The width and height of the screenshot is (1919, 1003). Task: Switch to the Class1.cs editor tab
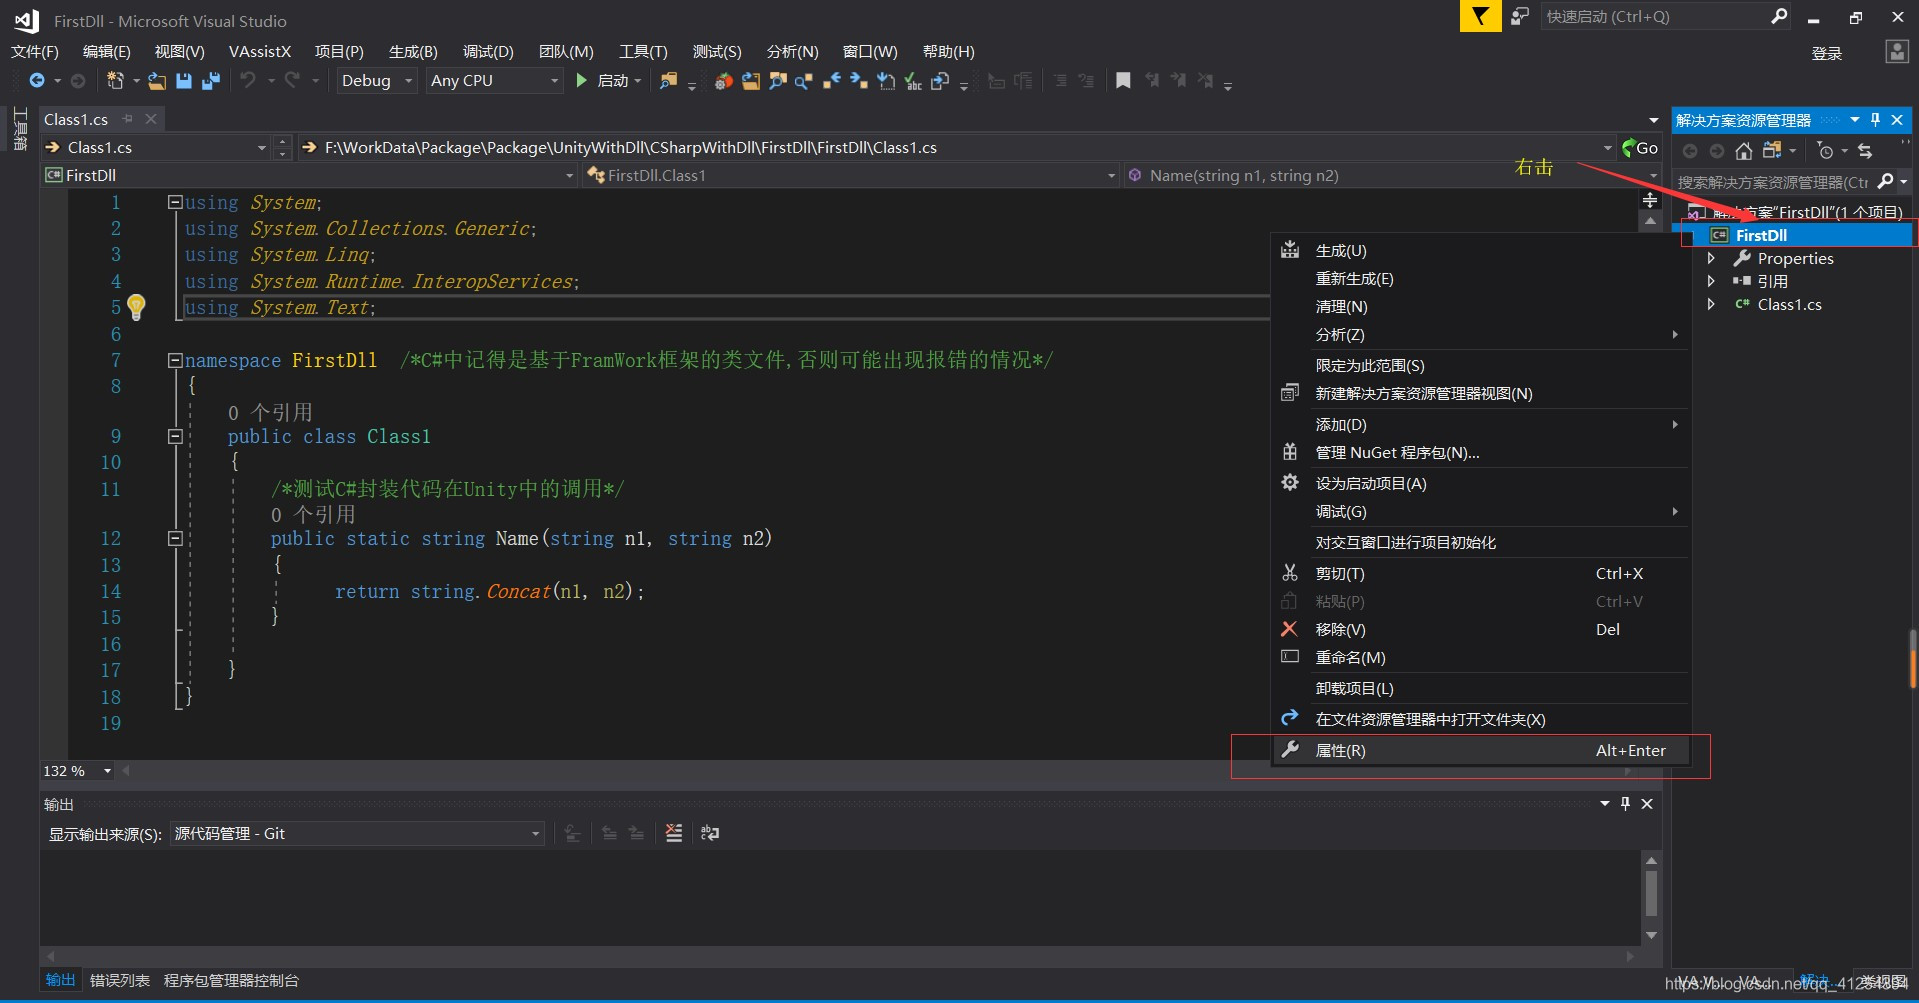pyautogui.click(x=76, y=119)
